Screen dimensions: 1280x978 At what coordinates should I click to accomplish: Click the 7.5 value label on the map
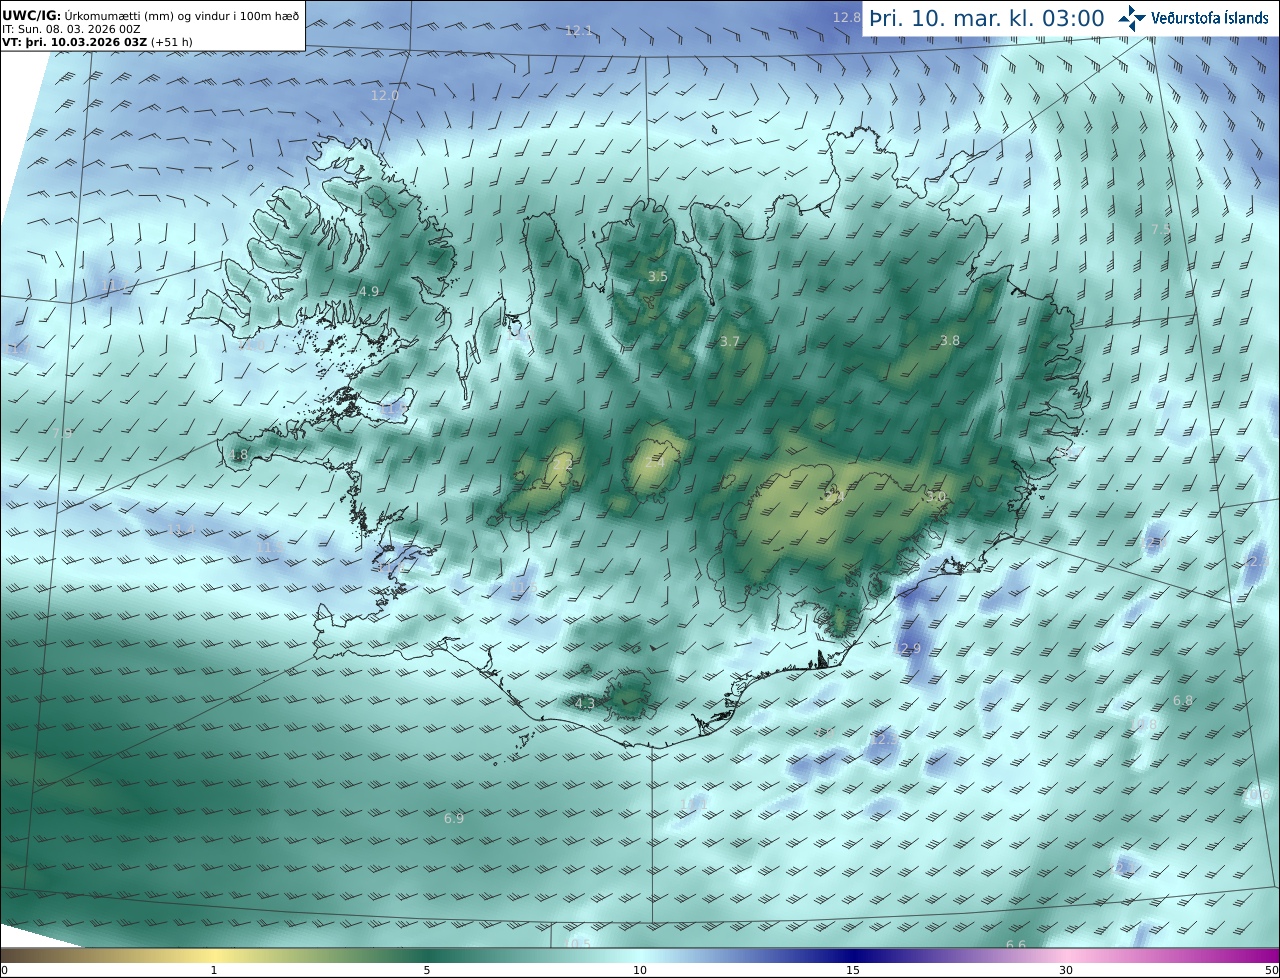(x=1161, y=229)
